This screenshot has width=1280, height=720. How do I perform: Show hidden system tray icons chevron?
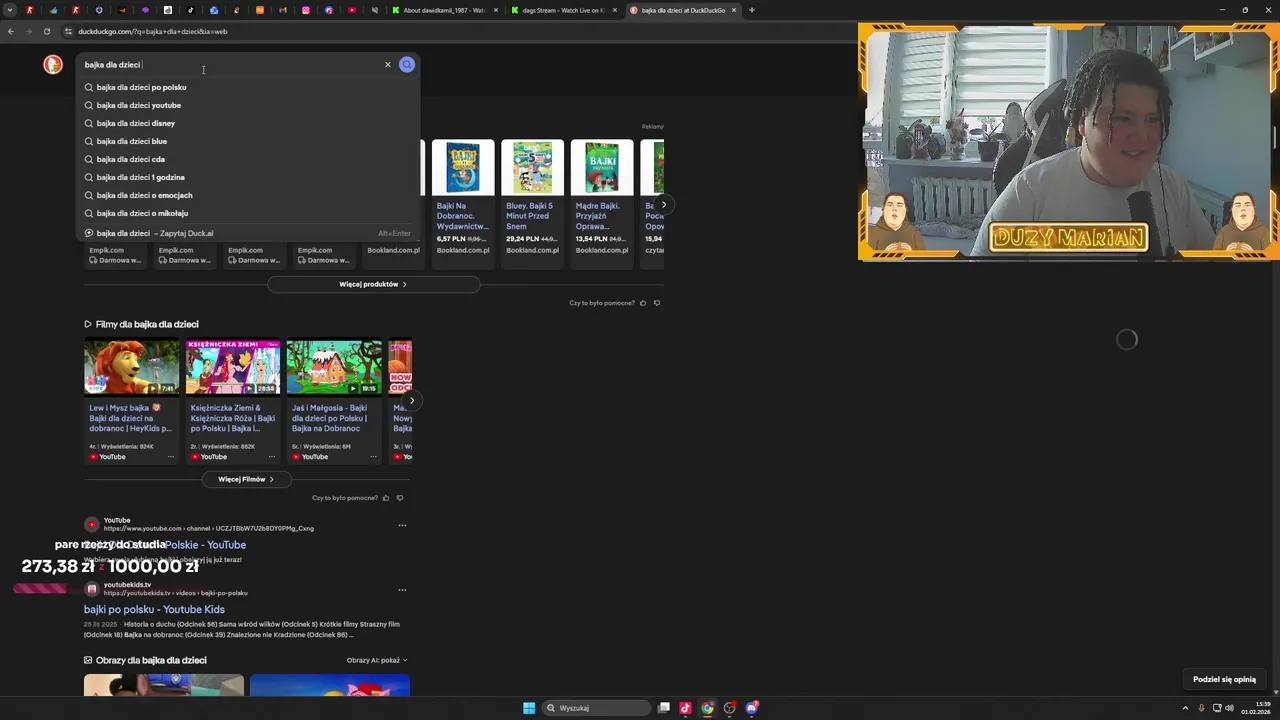click(1185, 708)
